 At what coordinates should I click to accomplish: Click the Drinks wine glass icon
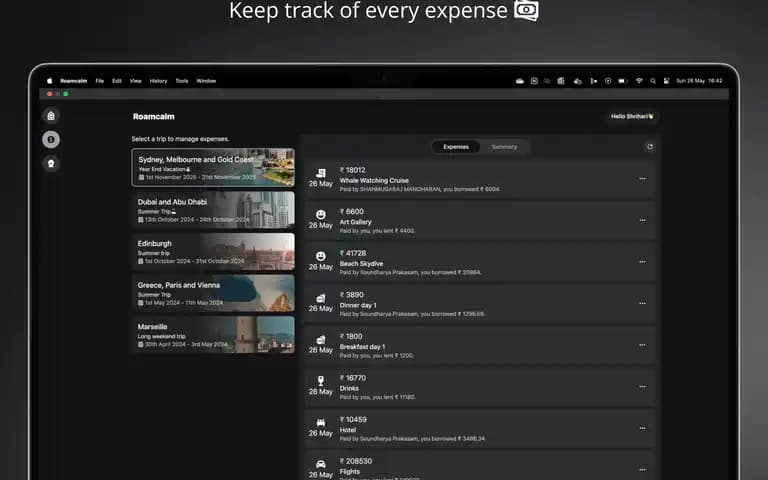[321, 381]
